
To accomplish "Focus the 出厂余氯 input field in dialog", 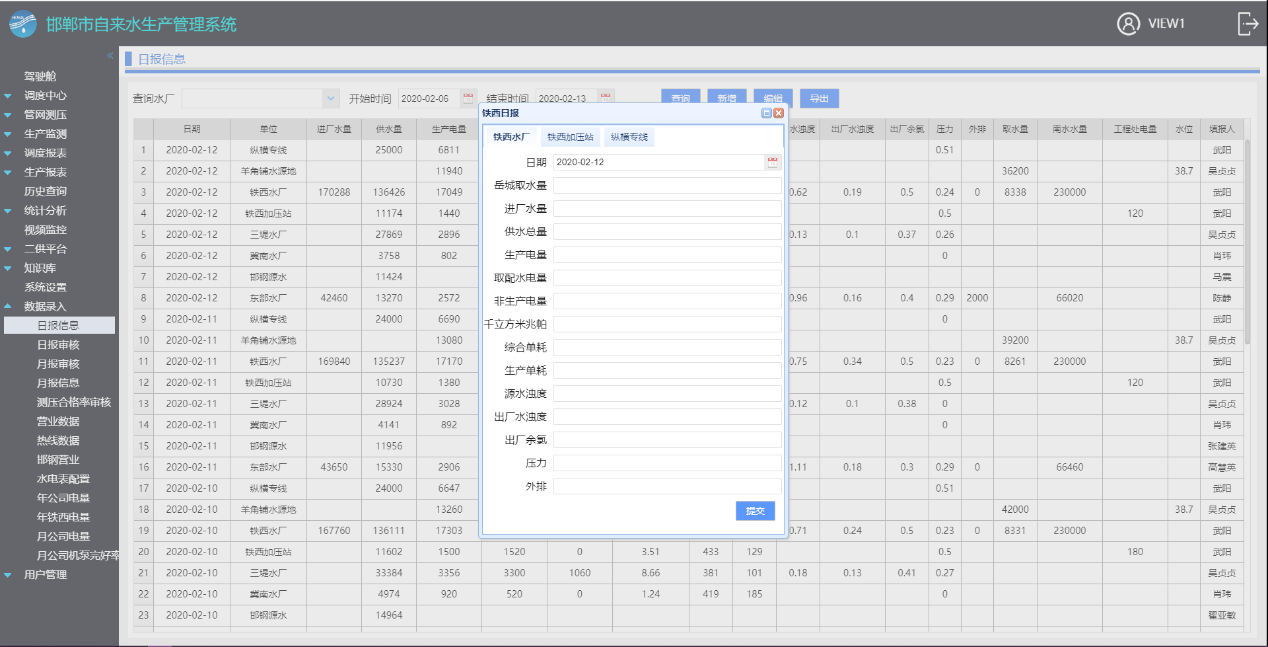I will pos(667,439).
